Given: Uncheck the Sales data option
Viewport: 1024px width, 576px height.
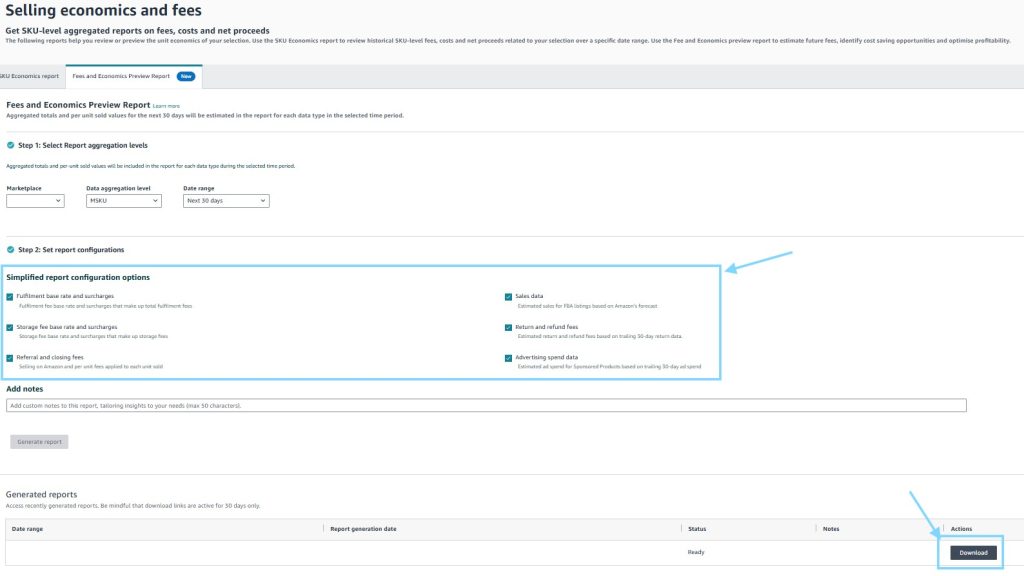Looking at the screenshot, I should click(509, 297).
